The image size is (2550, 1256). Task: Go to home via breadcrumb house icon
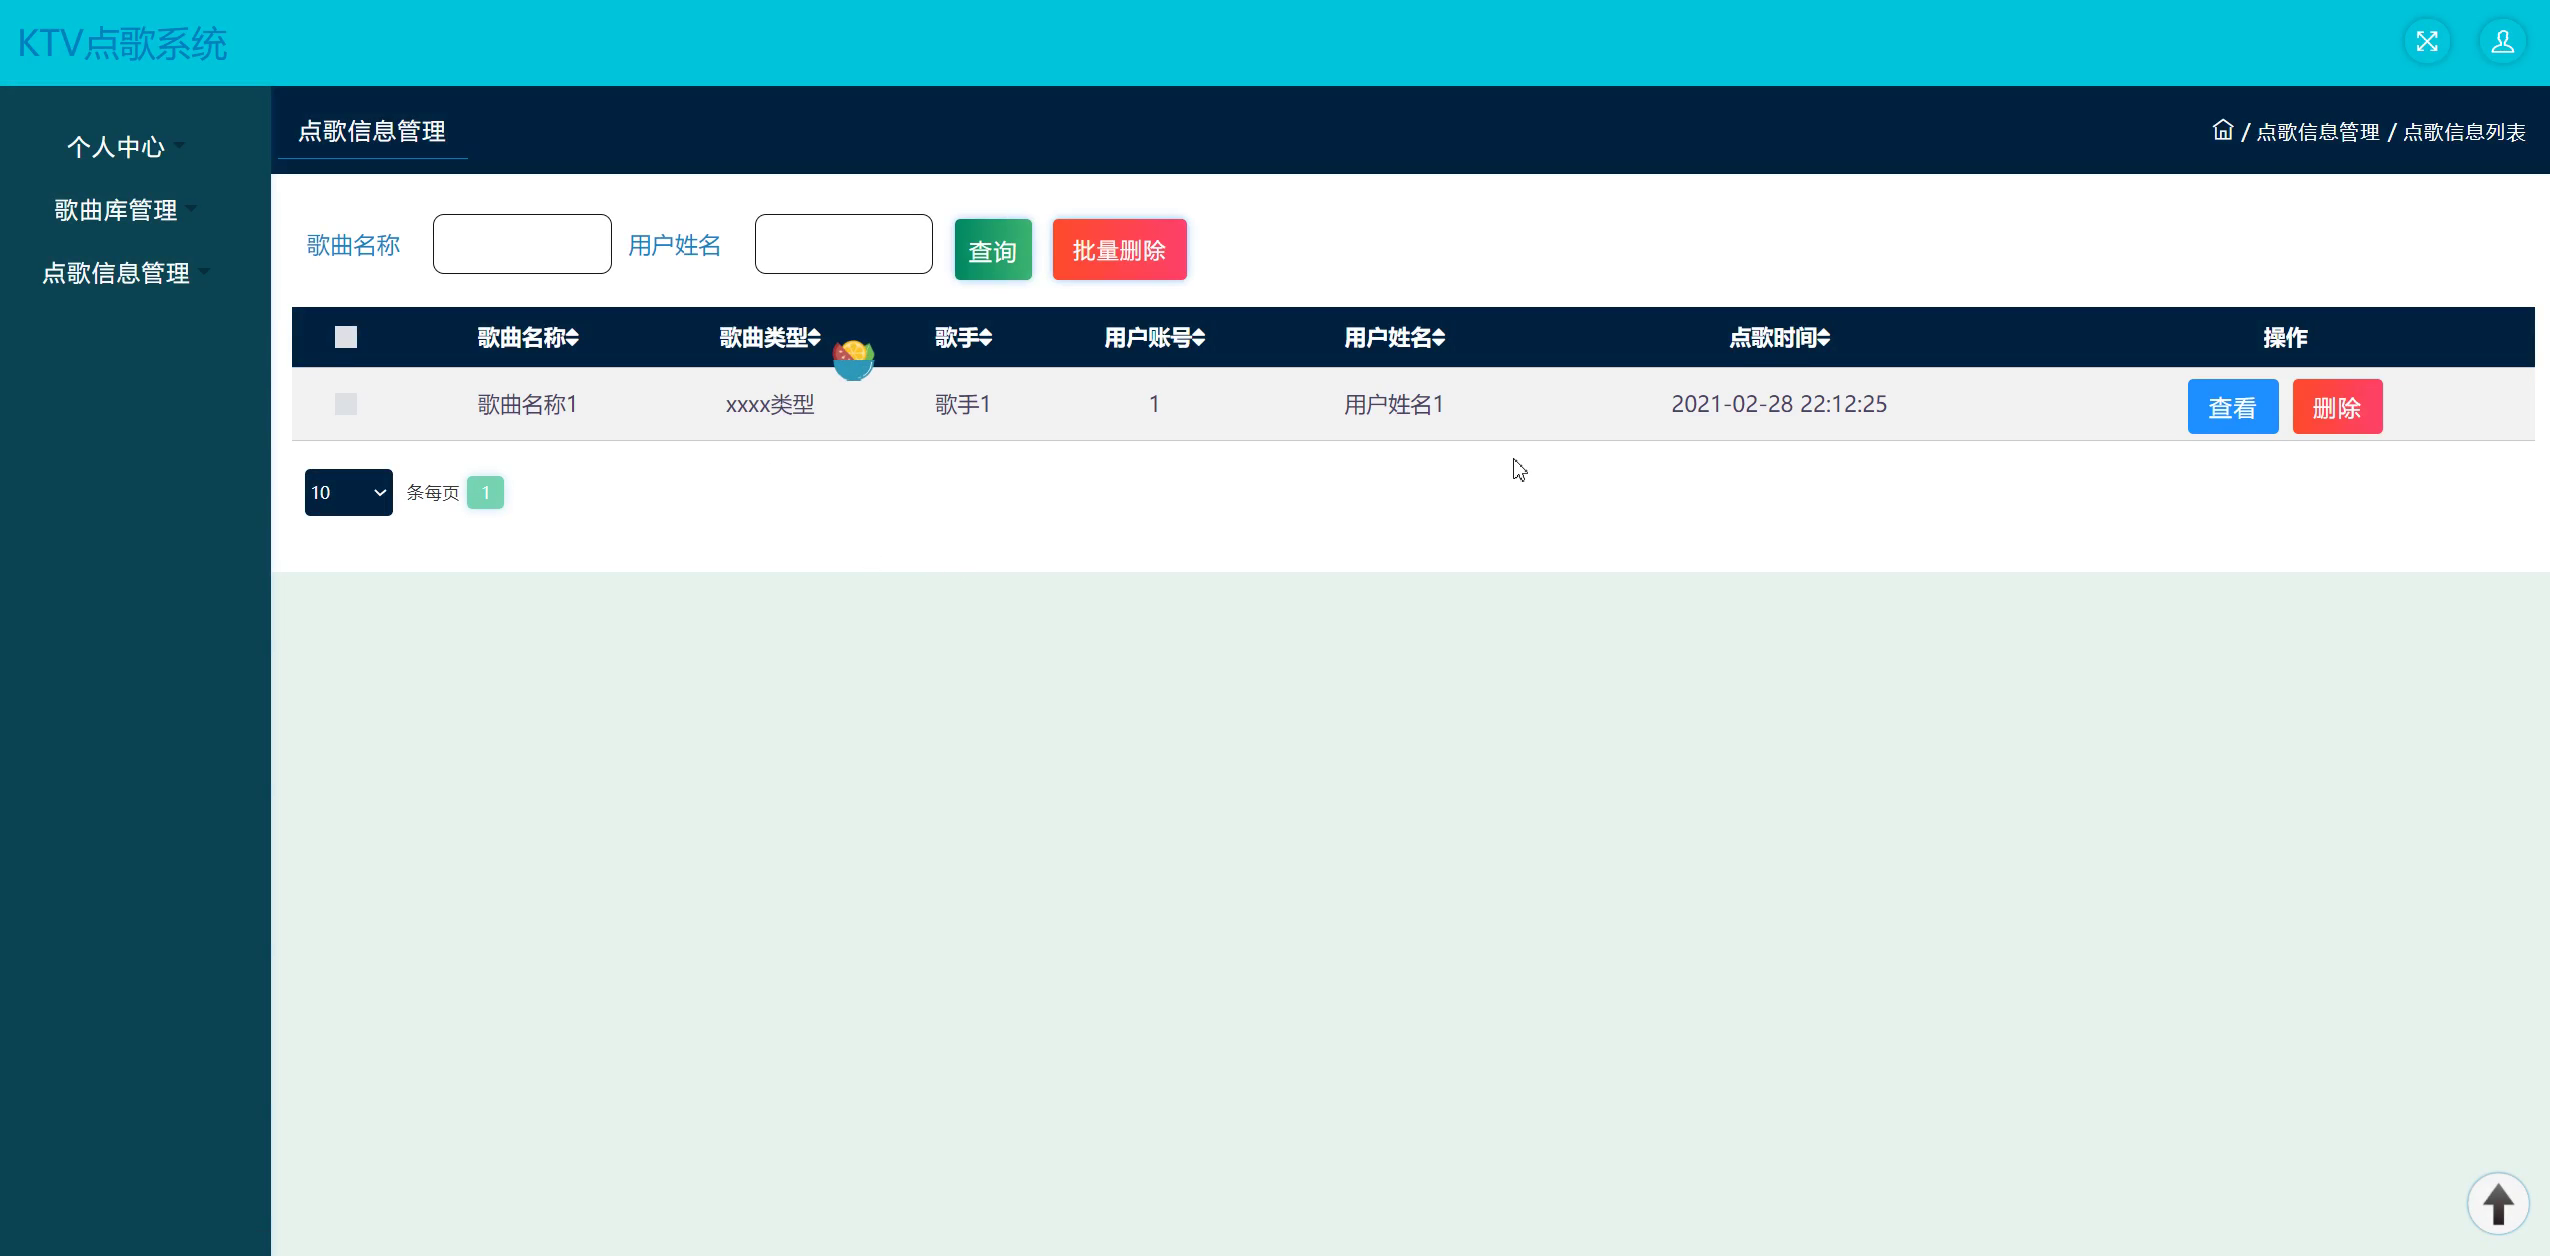pyautogui.click(x=2222, y=130)
